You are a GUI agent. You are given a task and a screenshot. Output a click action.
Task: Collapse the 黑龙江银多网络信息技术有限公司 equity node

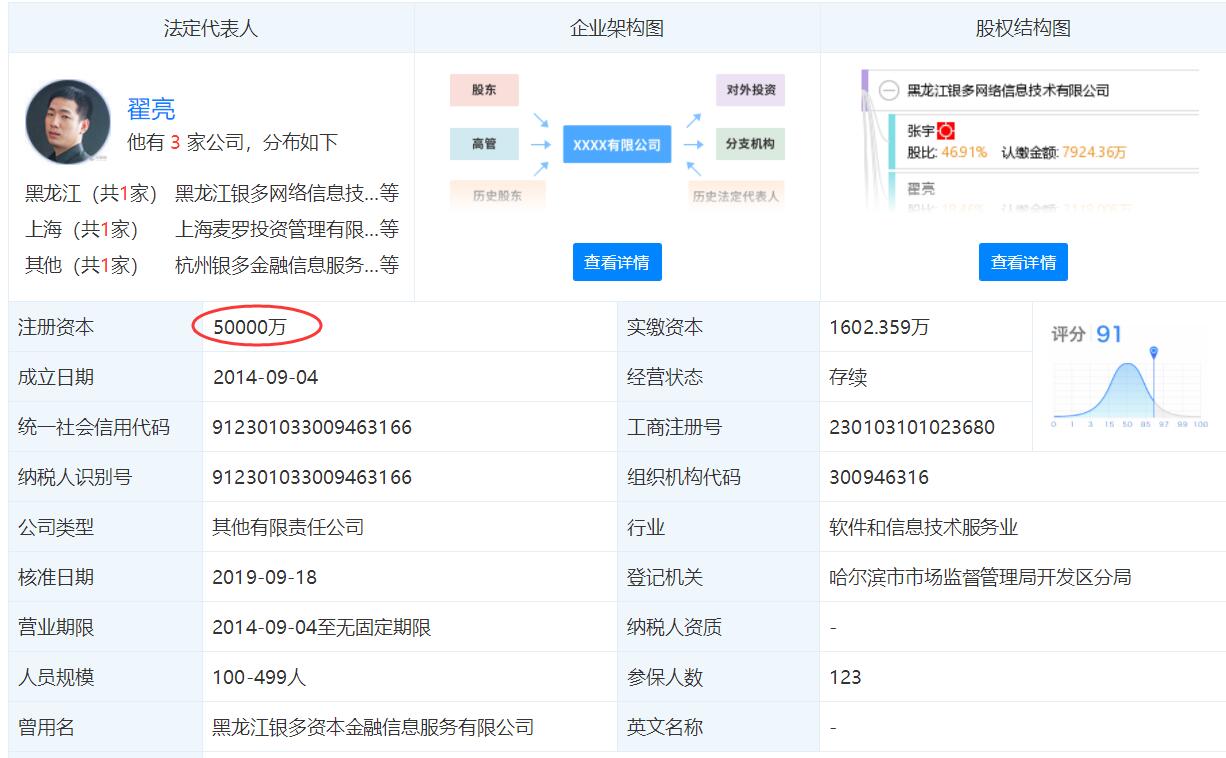pos(888,91)
